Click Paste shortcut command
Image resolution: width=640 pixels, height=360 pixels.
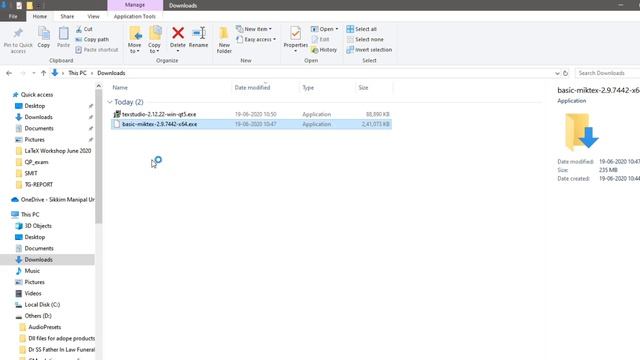coord(97,49)
